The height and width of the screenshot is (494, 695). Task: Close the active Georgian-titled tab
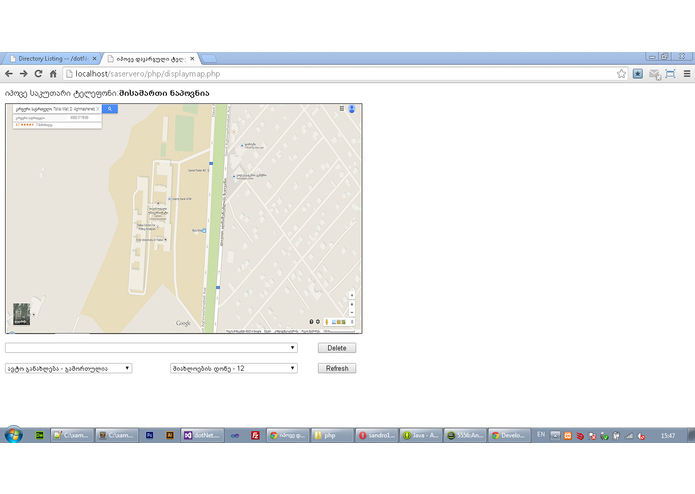pos(192,58)
